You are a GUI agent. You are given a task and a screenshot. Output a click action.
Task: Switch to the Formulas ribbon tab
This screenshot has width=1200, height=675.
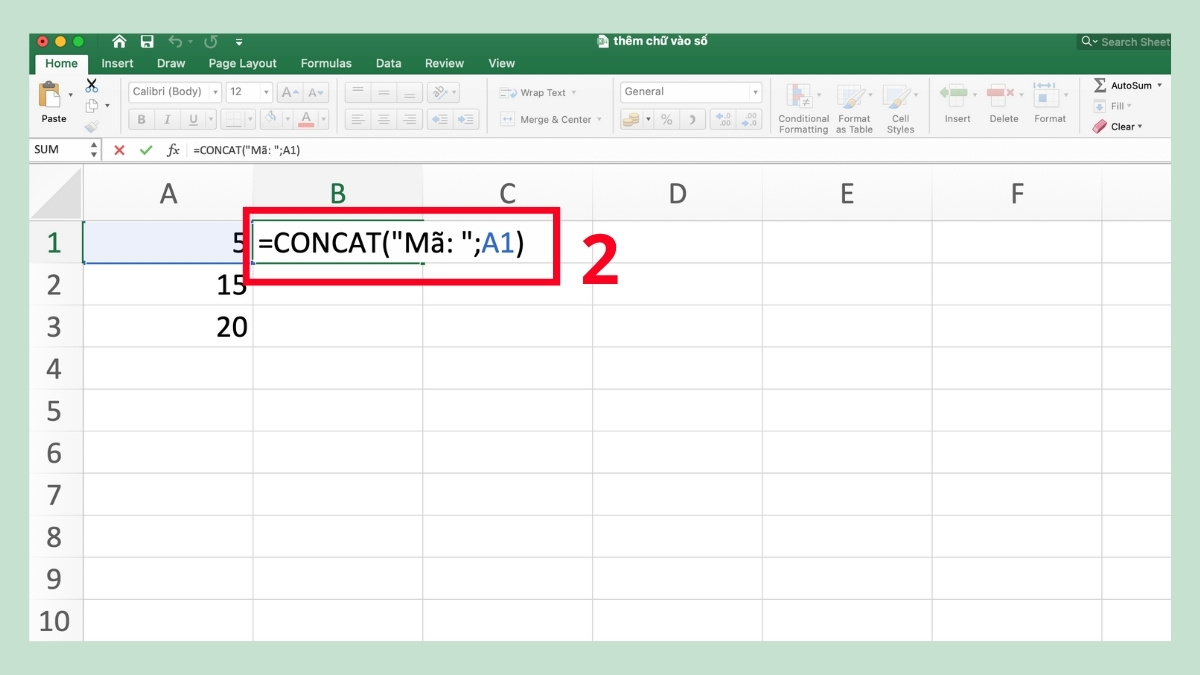(326, 63)
